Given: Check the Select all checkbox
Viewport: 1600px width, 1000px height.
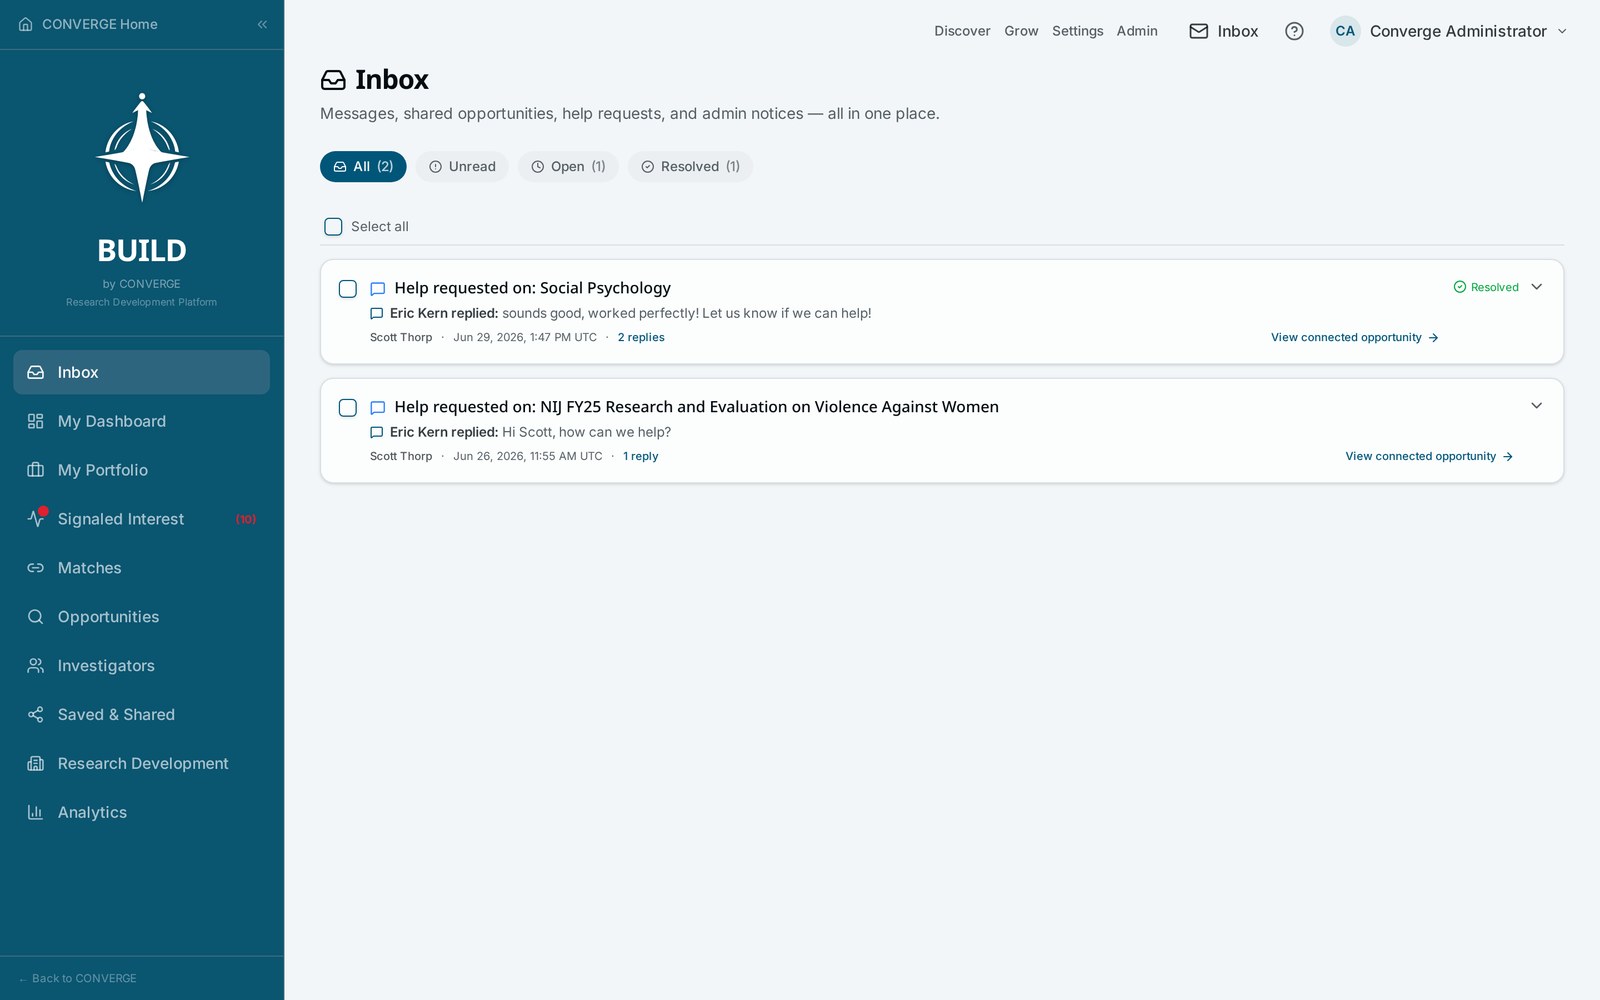Looking at the screenshot, I should 333,227.
